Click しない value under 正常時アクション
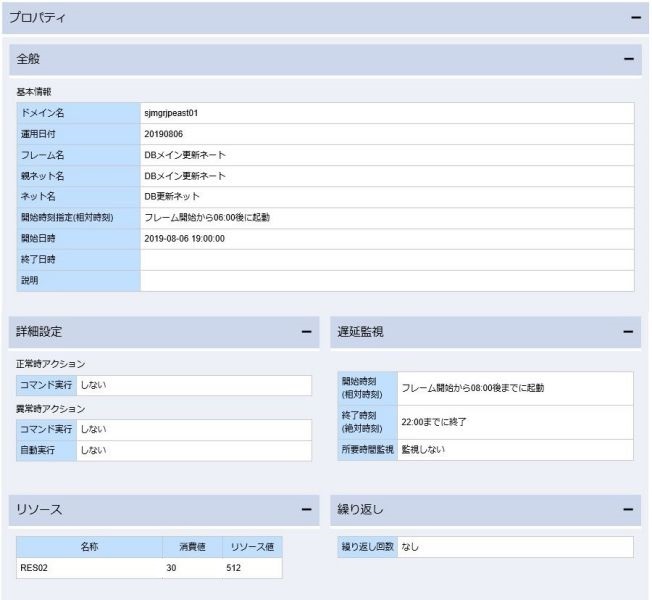This screenshot has width=652, height=600. 93,385
